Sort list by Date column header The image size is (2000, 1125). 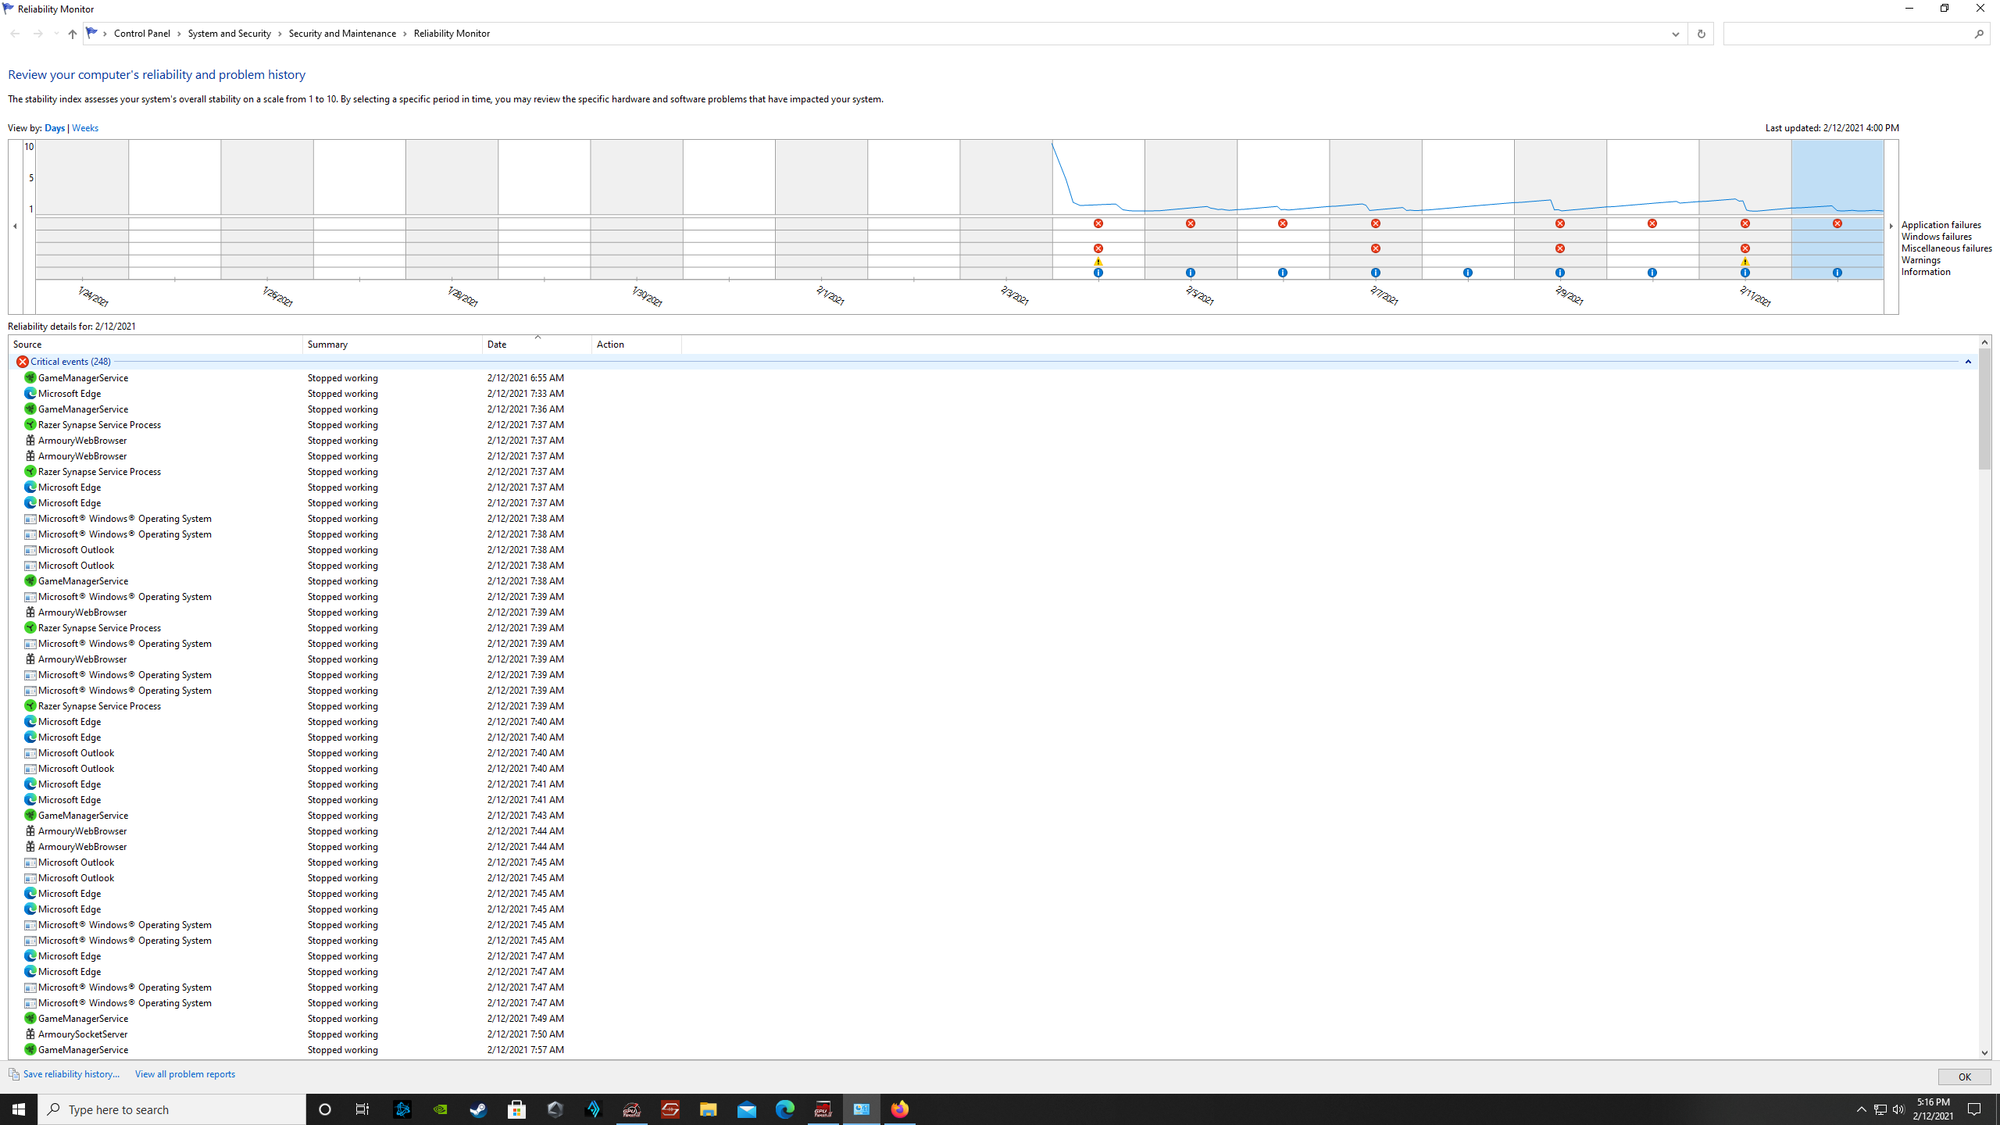536,344
